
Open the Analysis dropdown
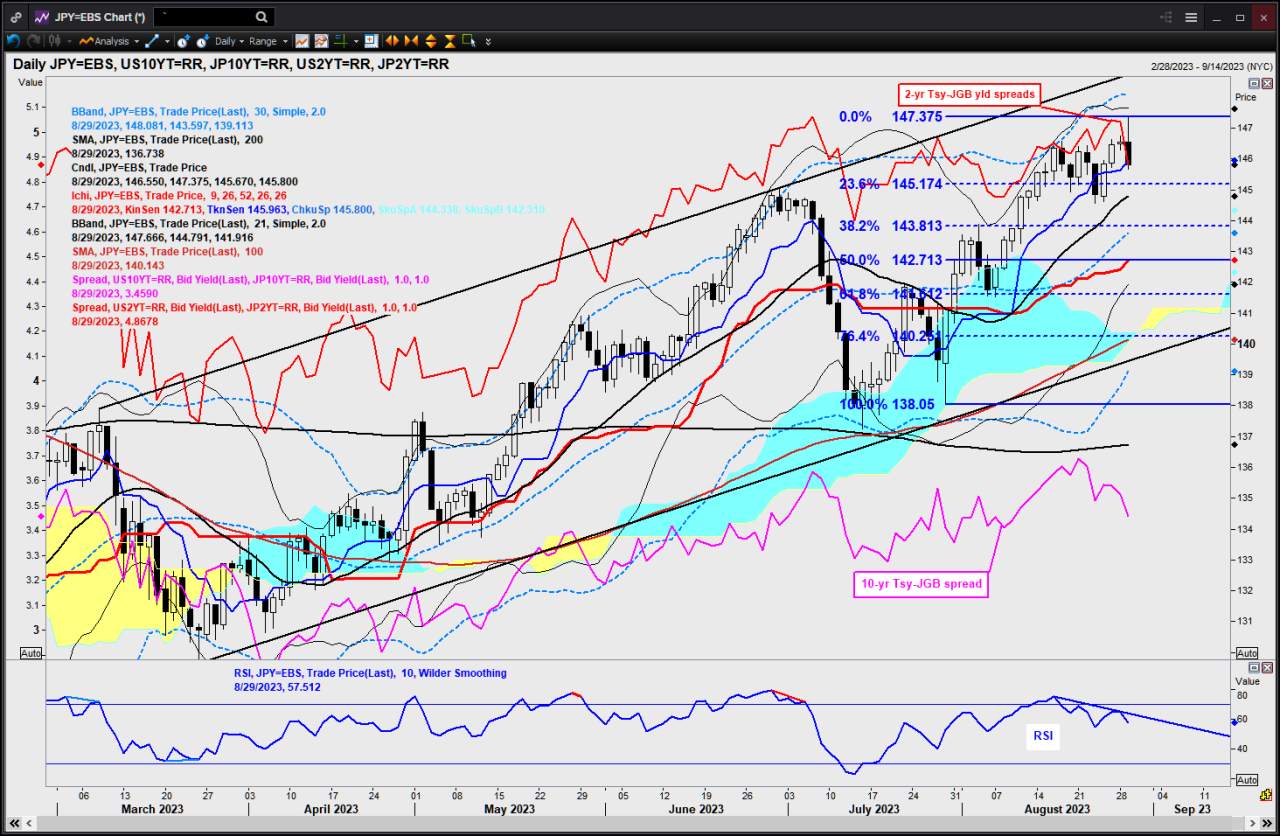pyautogui.click(x=109, y=41)
